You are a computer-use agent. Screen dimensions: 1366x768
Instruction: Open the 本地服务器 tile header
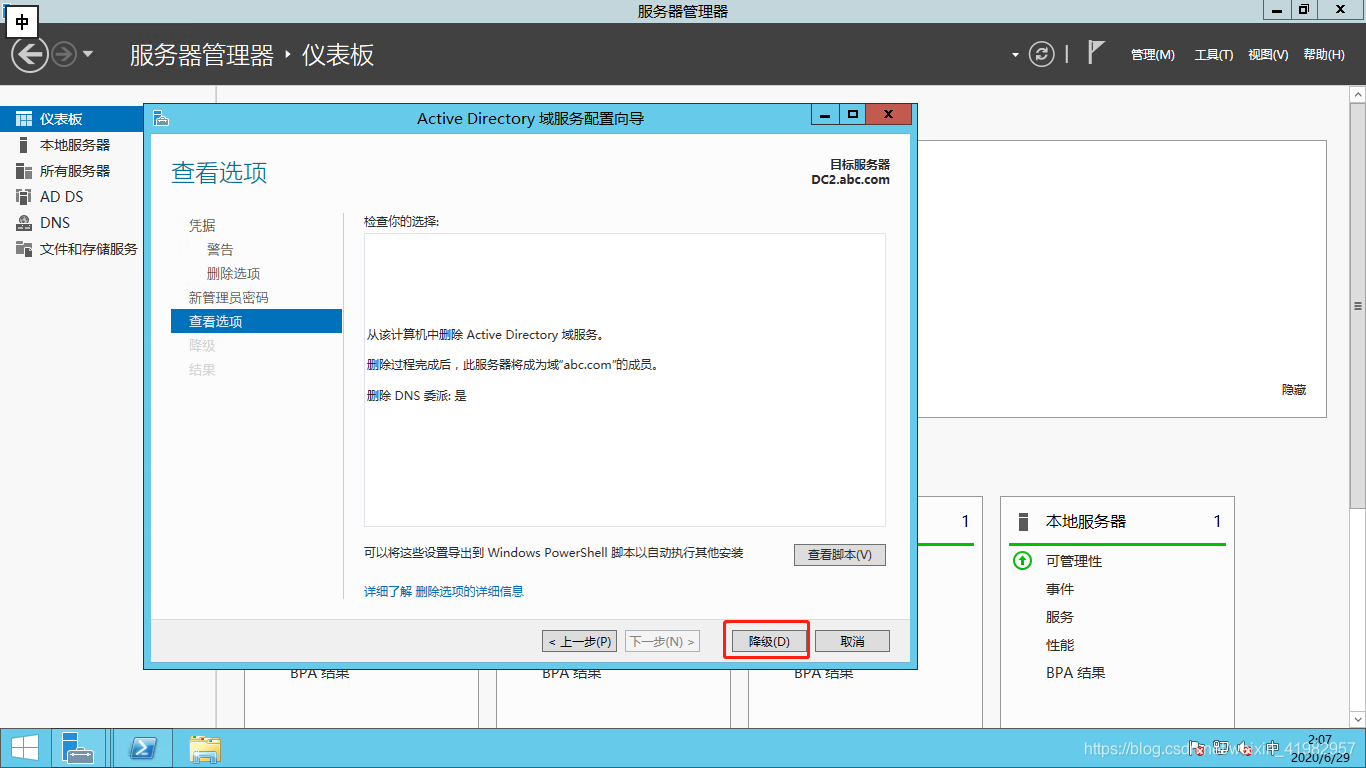1085,521
